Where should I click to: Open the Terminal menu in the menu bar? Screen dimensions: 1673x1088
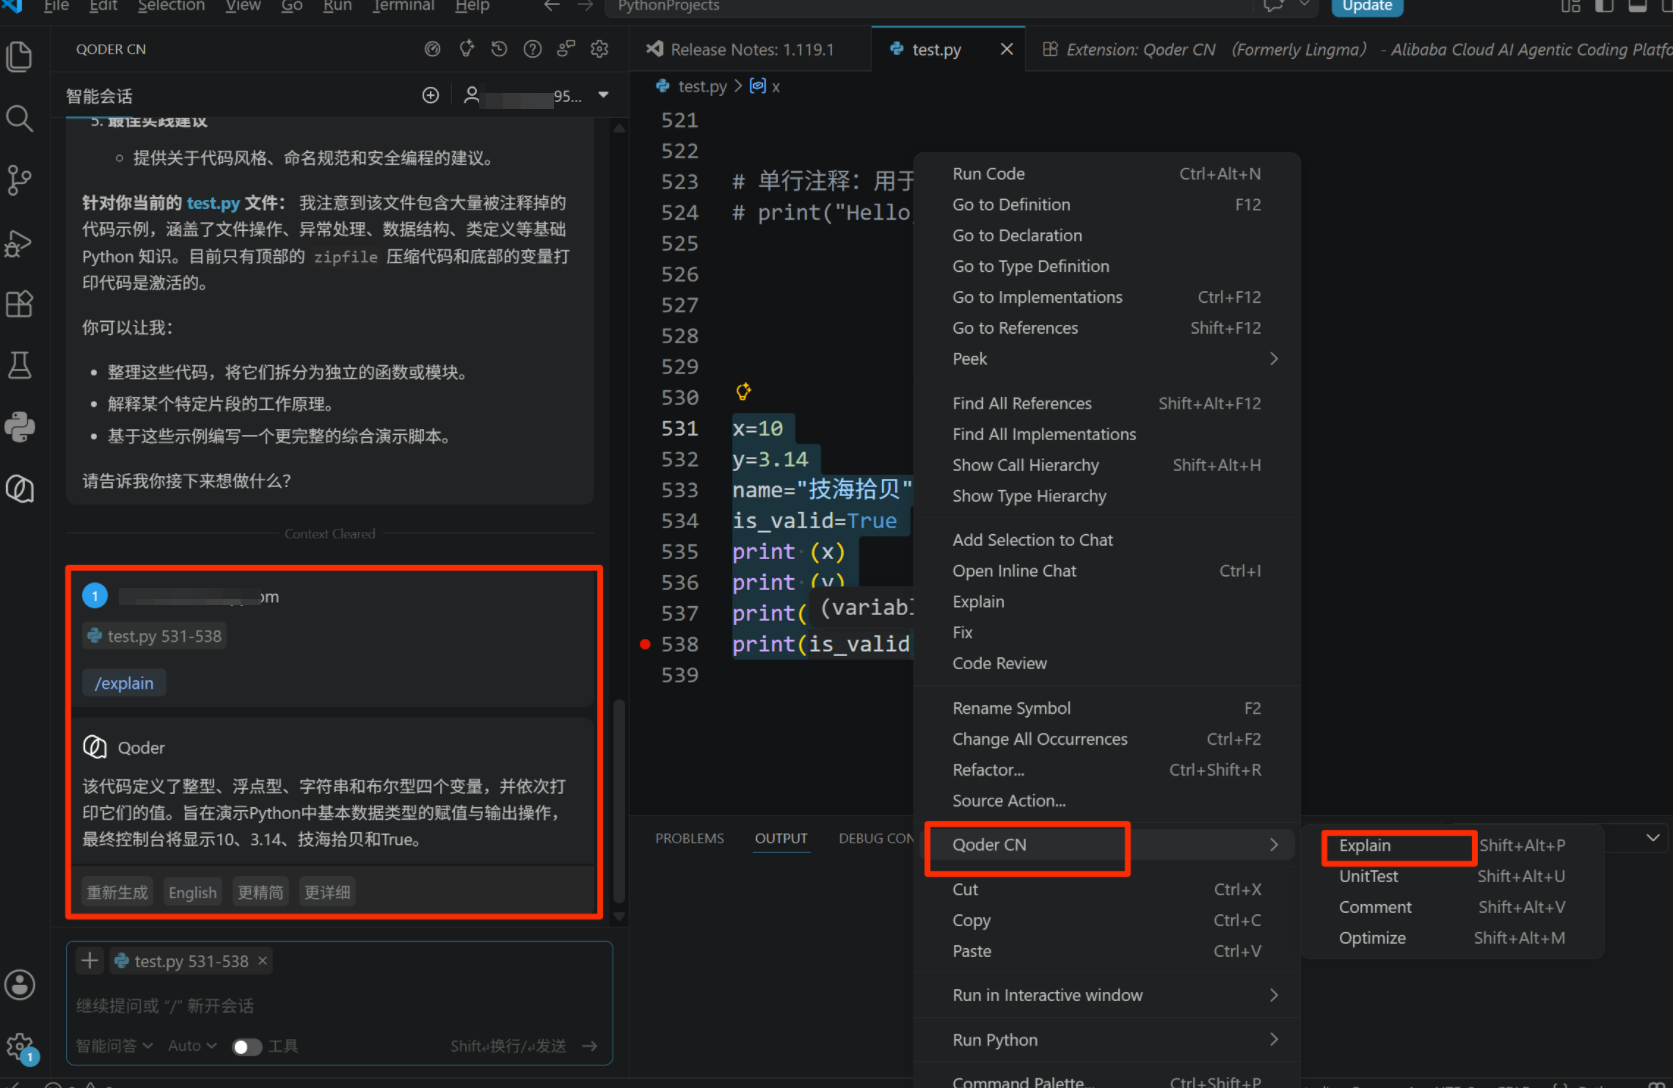pos(403,6)
